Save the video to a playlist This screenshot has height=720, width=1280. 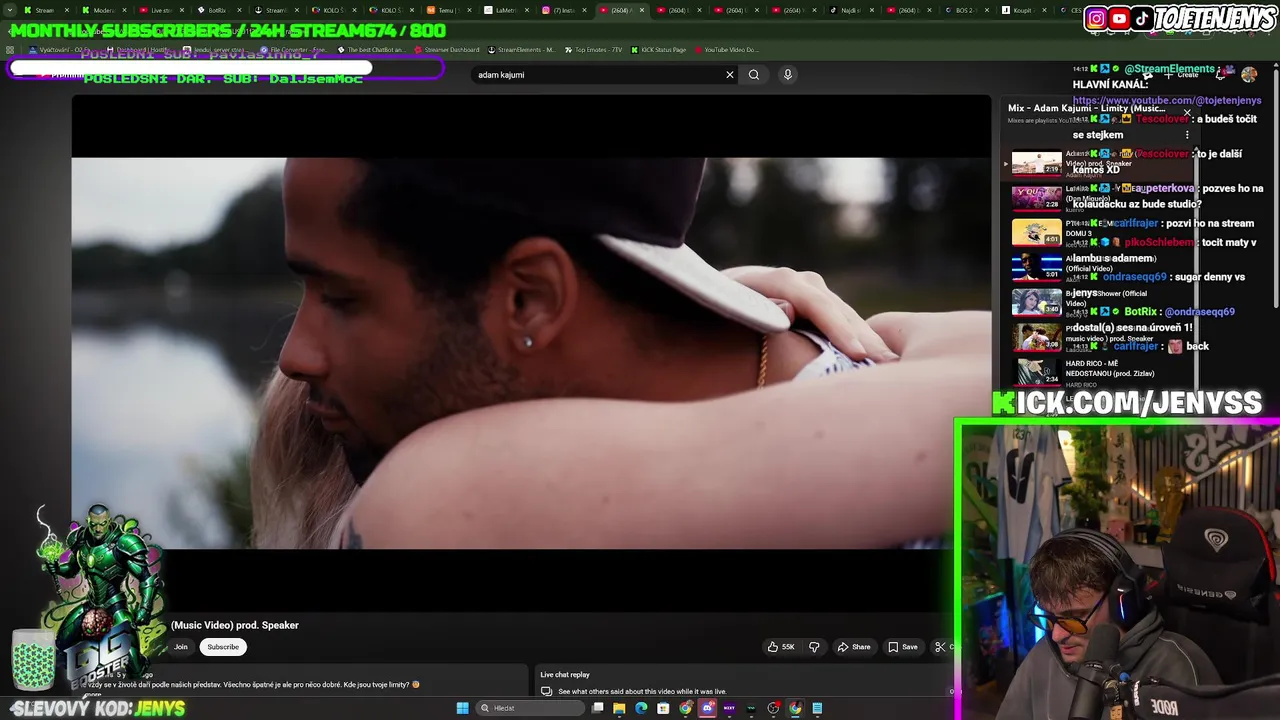coord(903,647)
